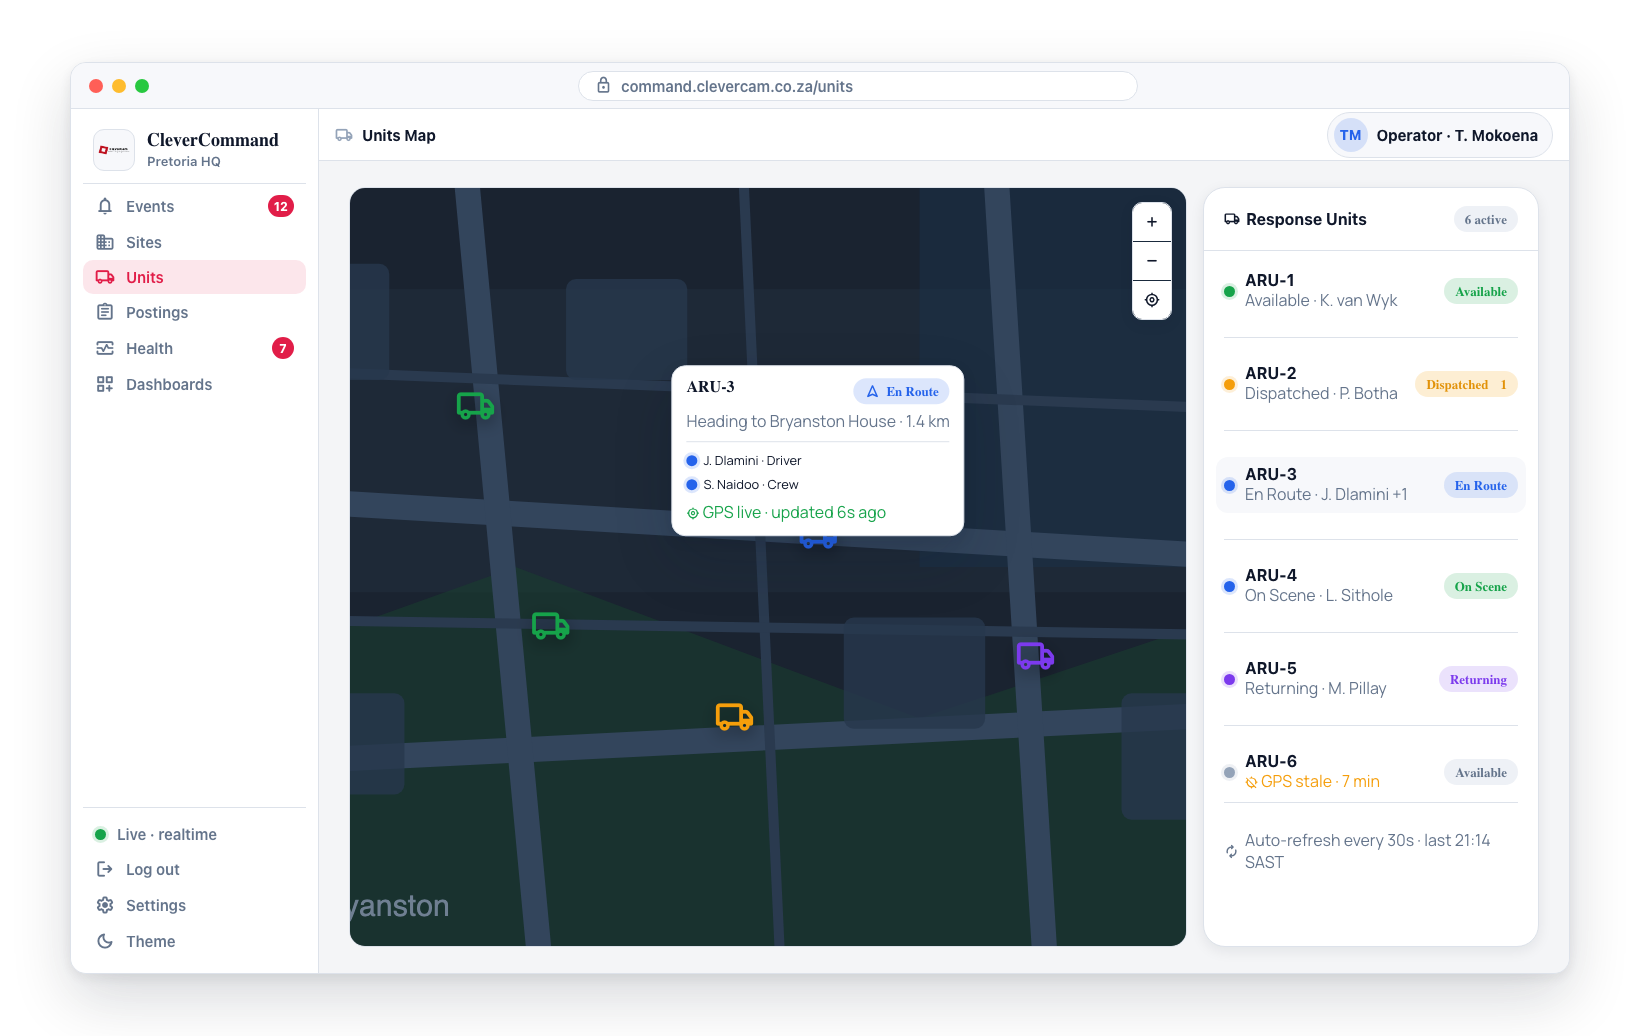Zoom out the map with minus button
The width and height of the screenshot is (1640, 1036).
pyautogui.click(x=1152, y=261)
